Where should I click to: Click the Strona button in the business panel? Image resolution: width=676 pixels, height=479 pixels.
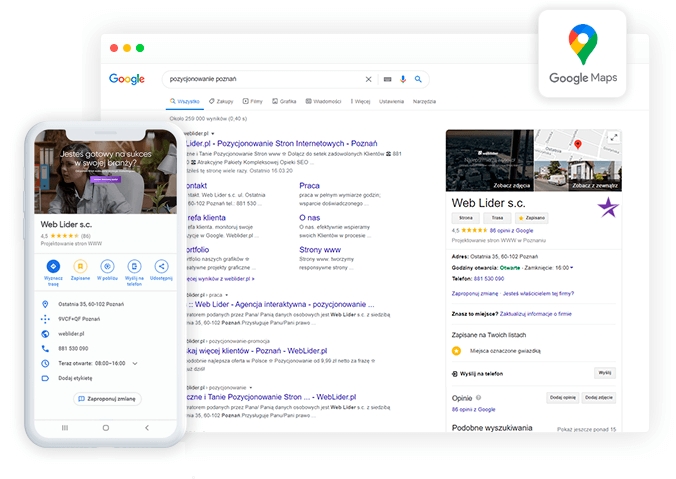click(466, 218)
